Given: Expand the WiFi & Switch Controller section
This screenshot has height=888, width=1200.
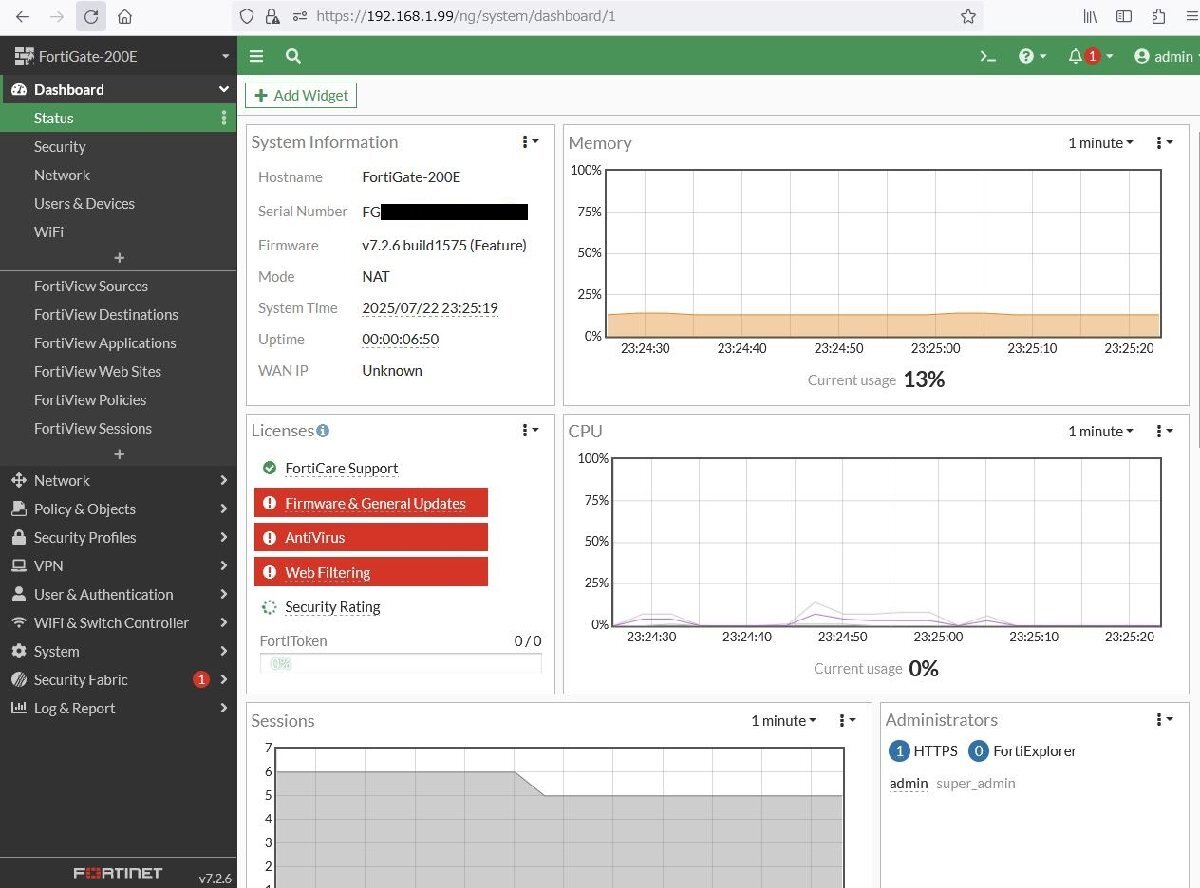Looking at the screenshot, I should click(119, 622).
